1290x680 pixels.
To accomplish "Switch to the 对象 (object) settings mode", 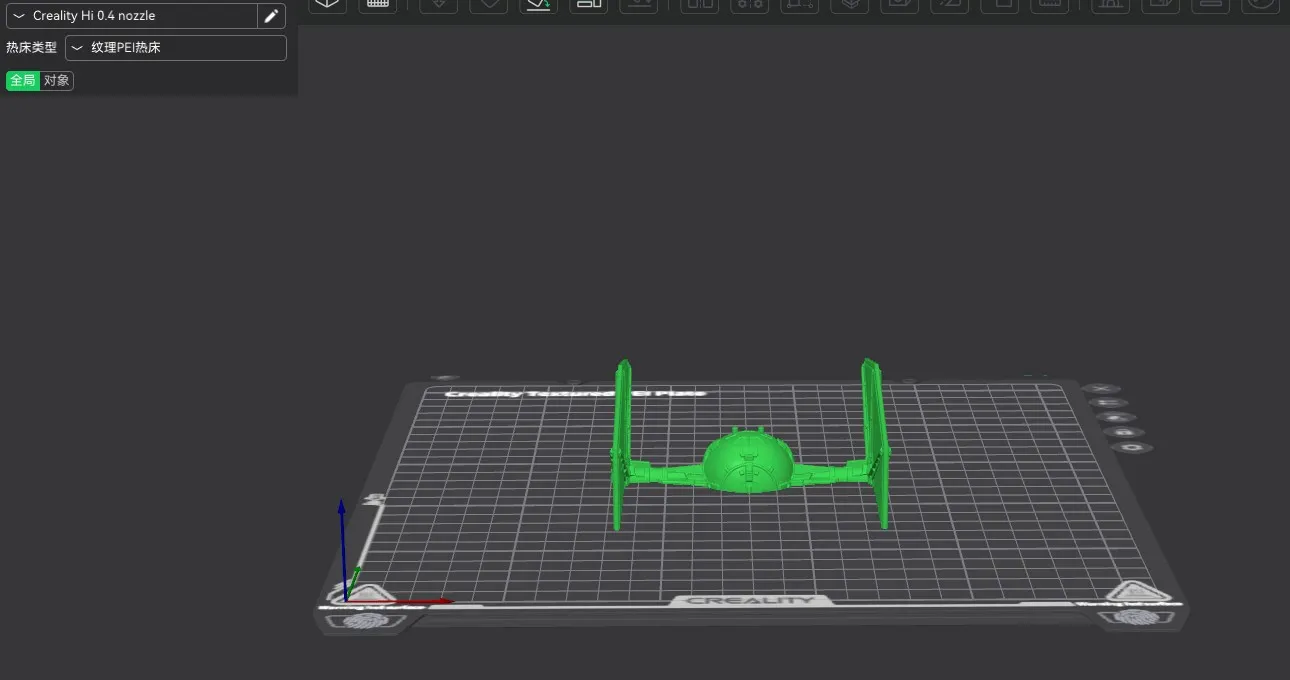I will tap(57, 81).
